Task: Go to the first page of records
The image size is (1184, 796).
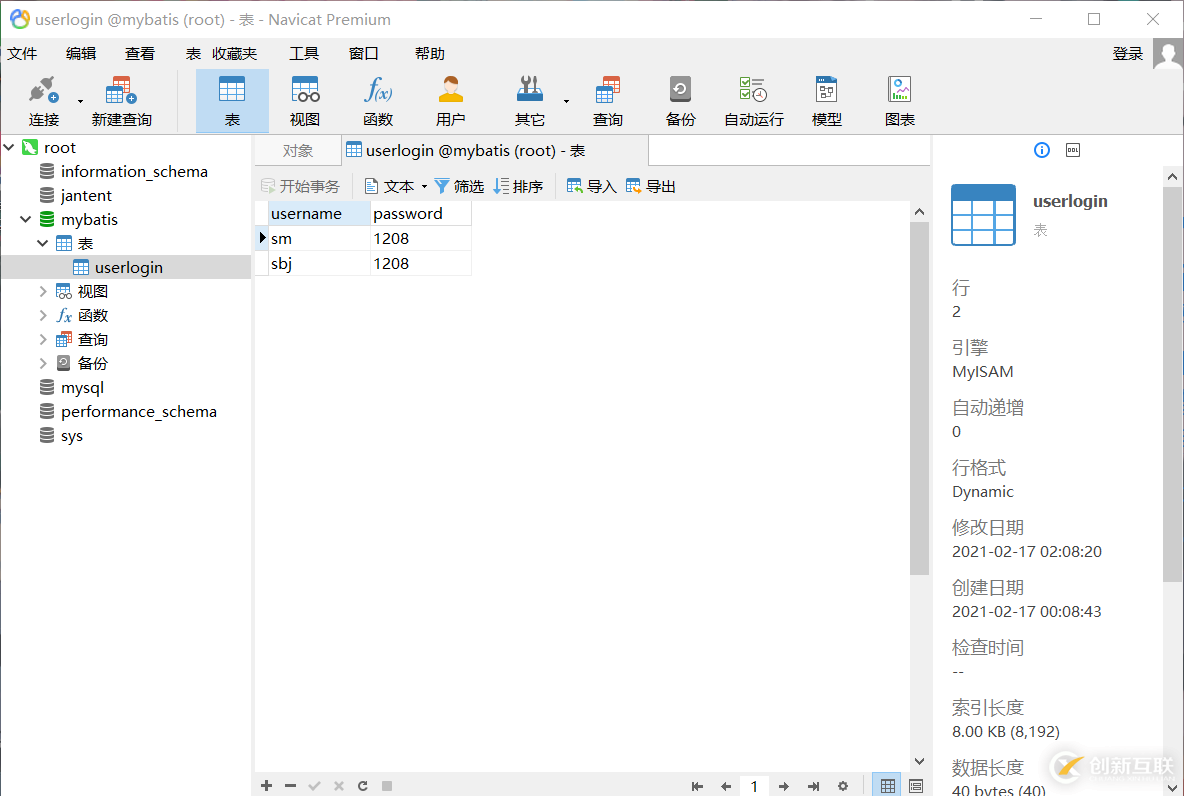Action: tap(697, 786)
